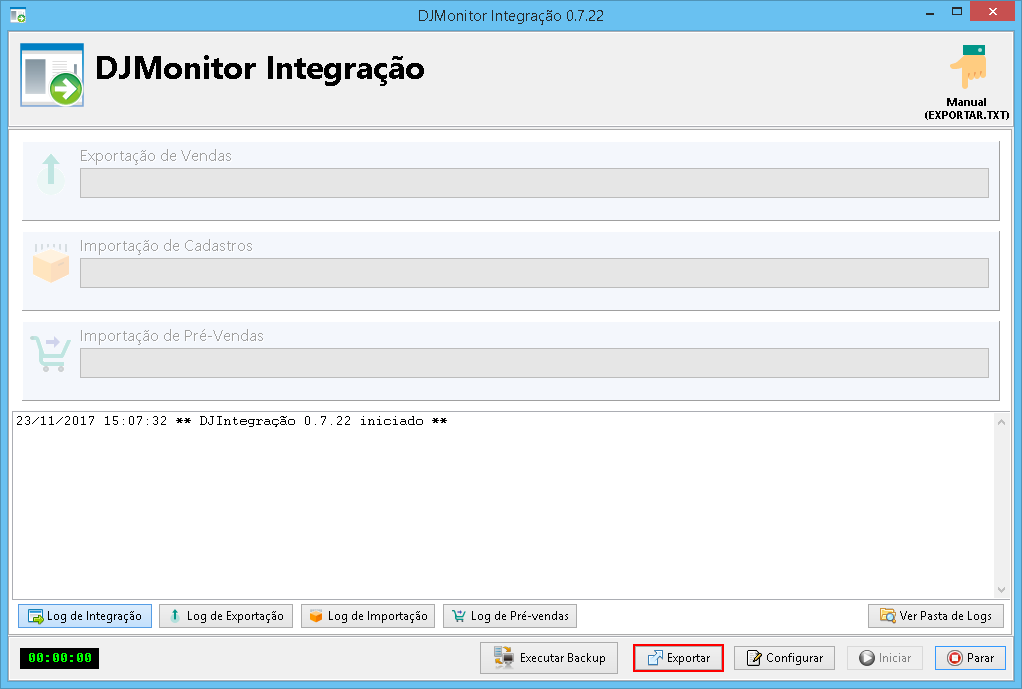Open the Log de Integração tab

click(x=85, y=616)
